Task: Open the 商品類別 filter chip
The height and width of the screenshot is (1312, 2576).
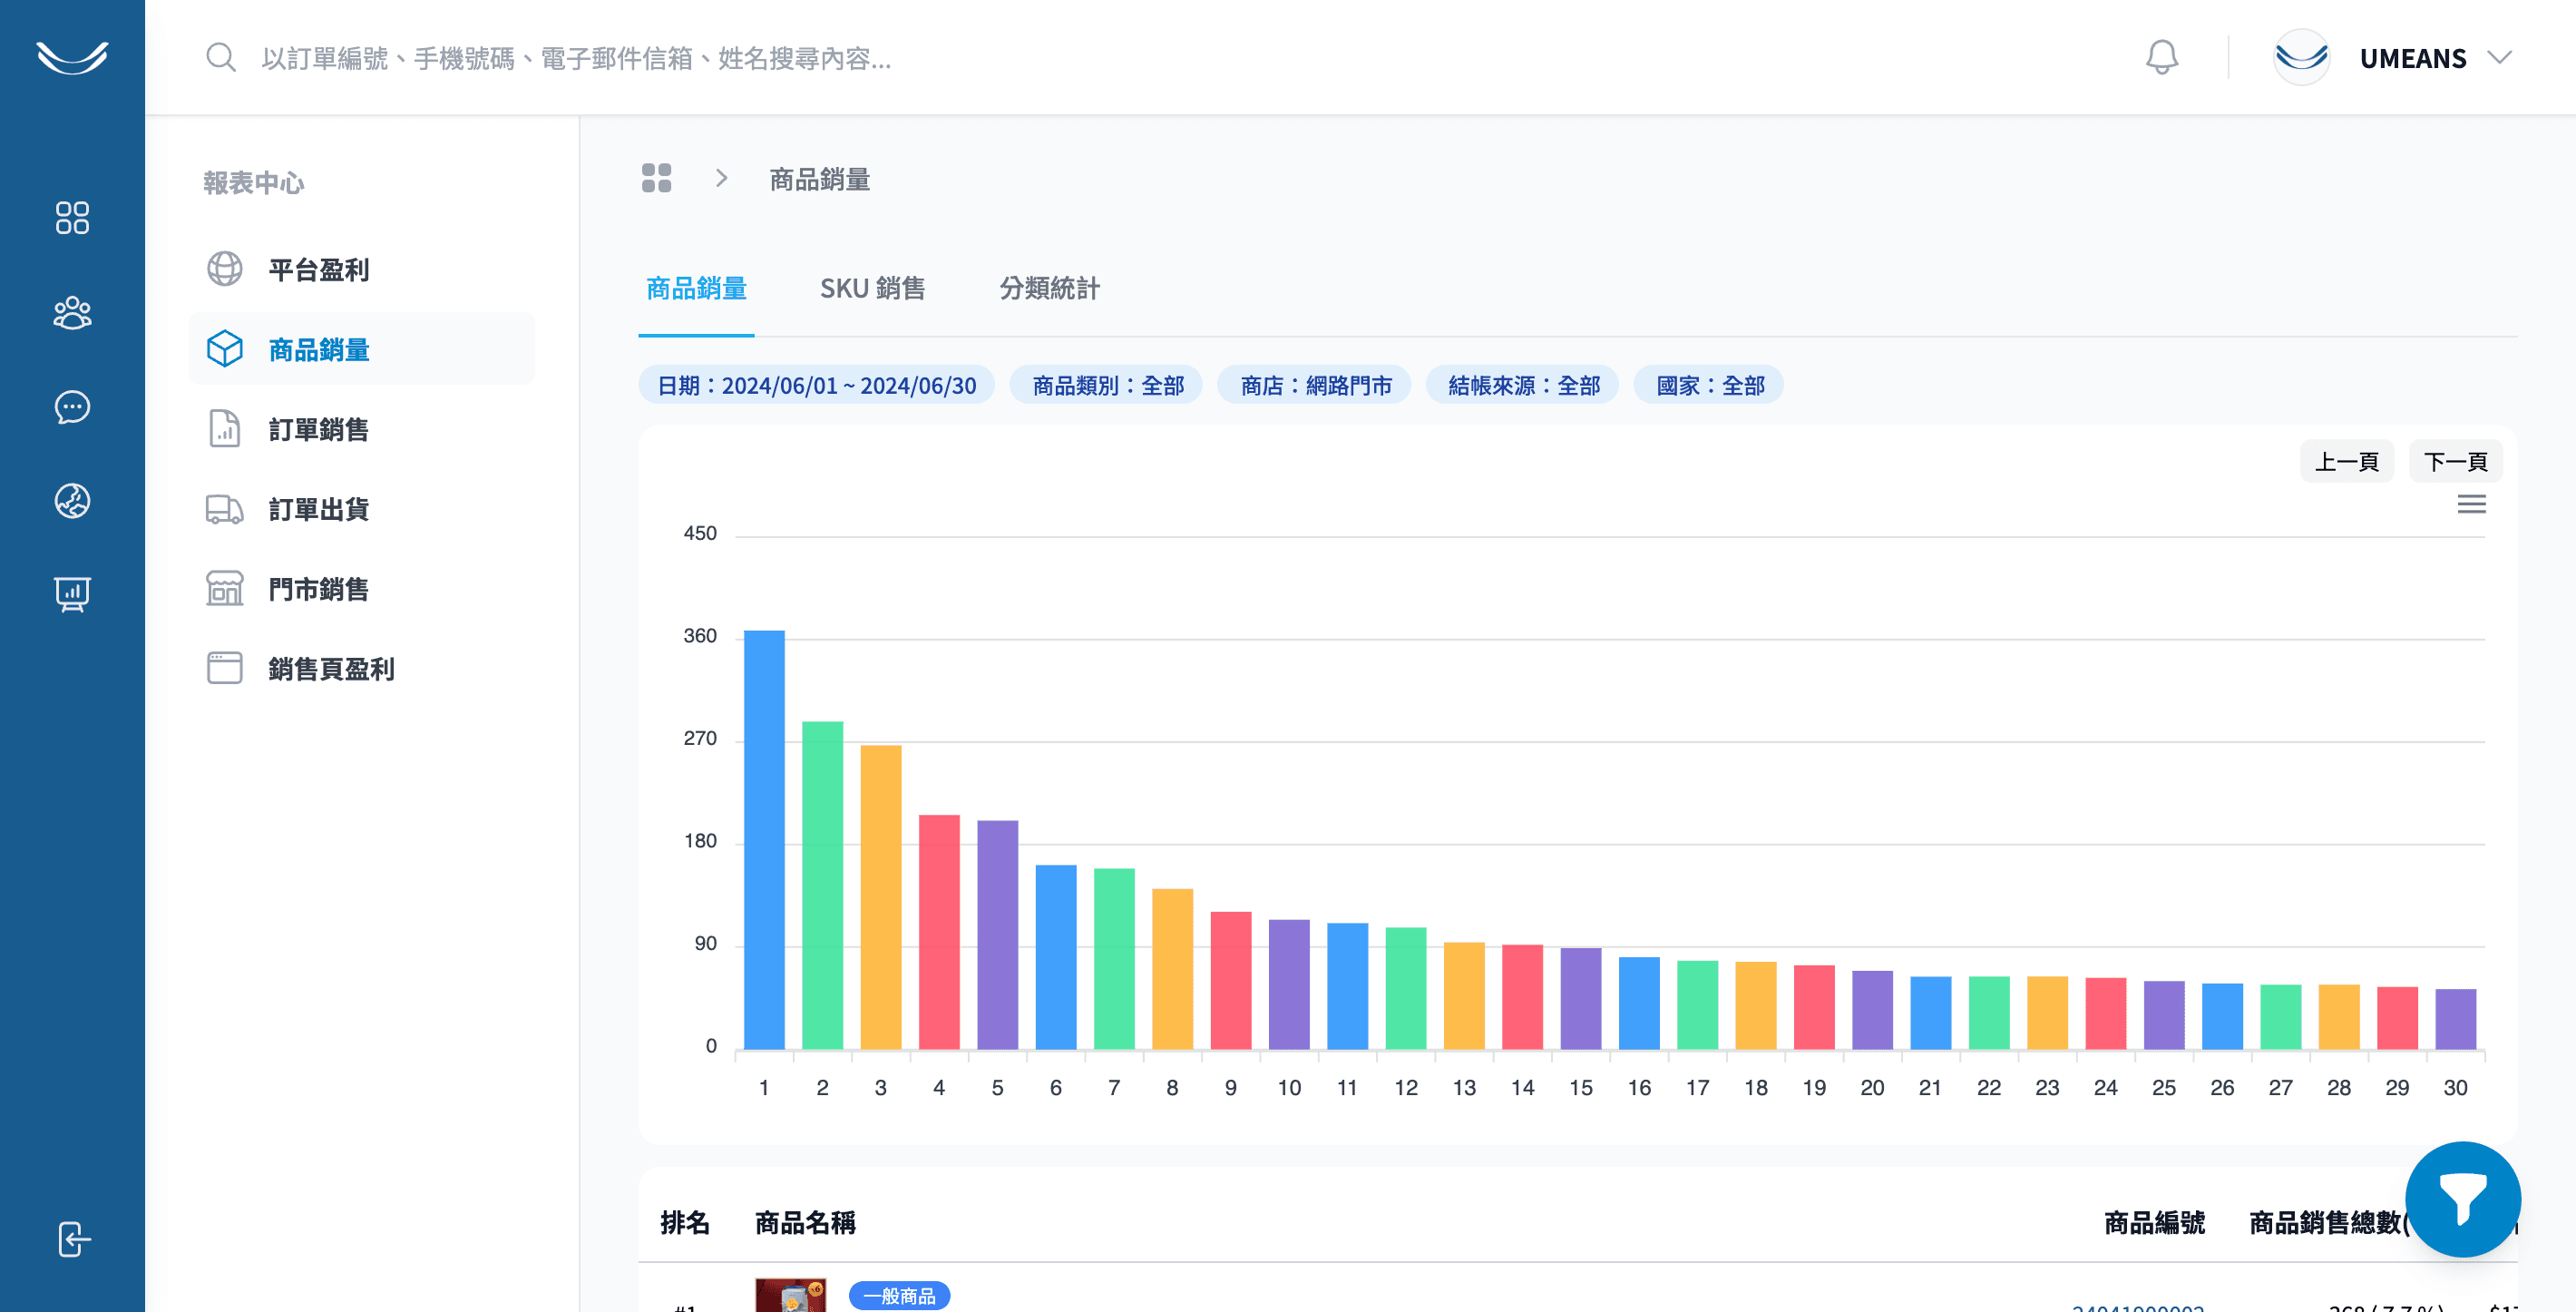Action: (x=1107, y=385)
